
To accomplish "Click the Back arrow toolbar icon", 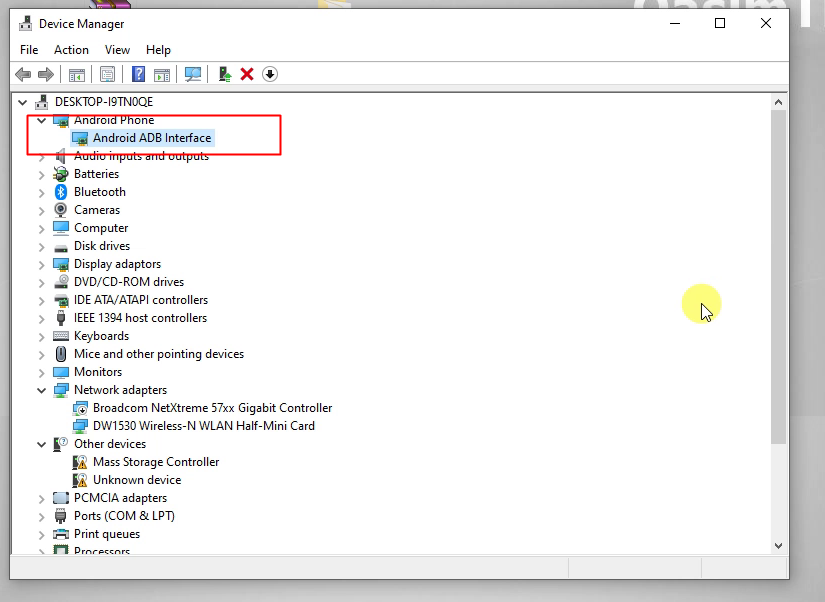I will click(23, 74).
